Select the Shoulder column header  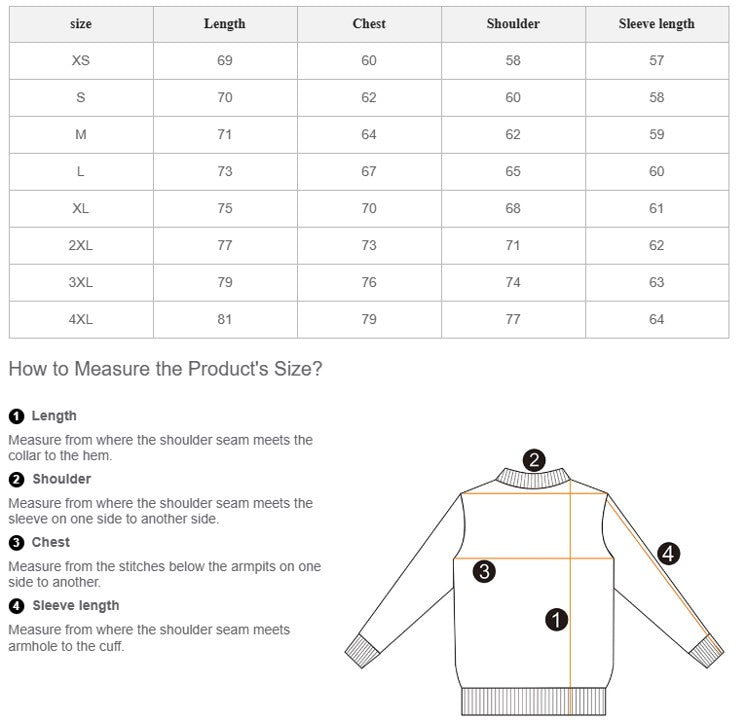(513, 24)
